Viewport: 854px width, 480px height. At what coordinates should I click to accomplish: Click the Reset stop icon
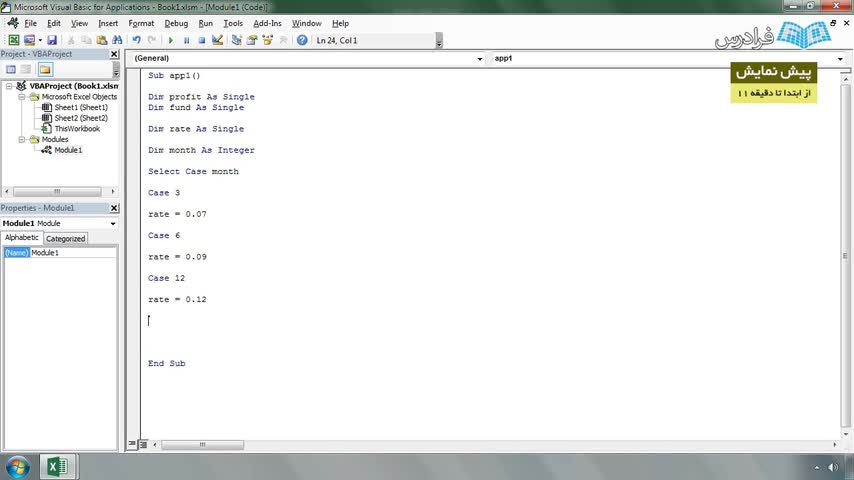[202, 40]
